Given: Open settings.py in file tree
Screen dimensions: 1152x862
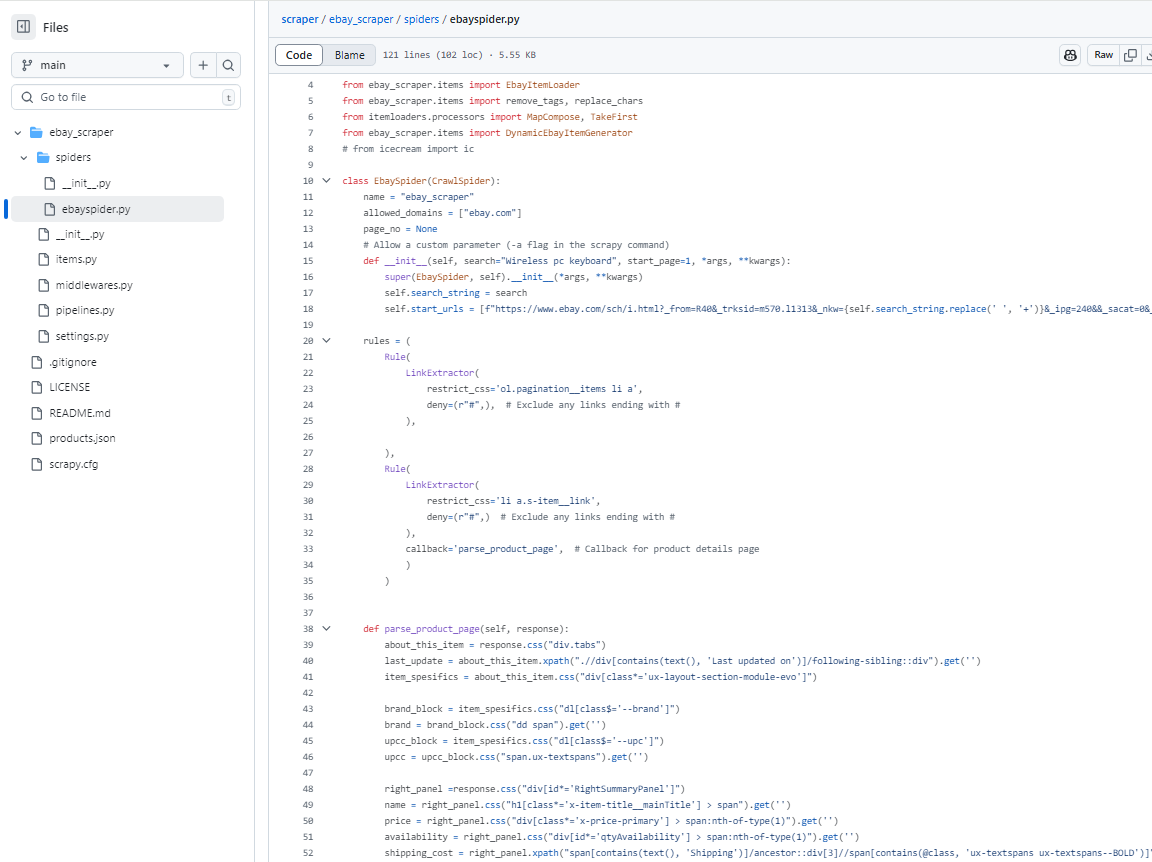Looking at the screenshot, I should pyautogui.click(x=82, y=336).
